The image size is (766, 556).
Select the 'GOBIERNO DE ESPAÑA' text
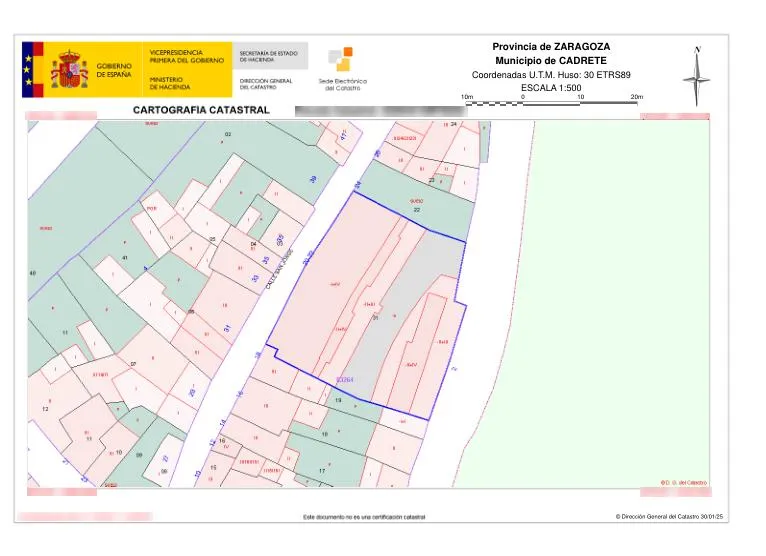click(x=114, y=70)
